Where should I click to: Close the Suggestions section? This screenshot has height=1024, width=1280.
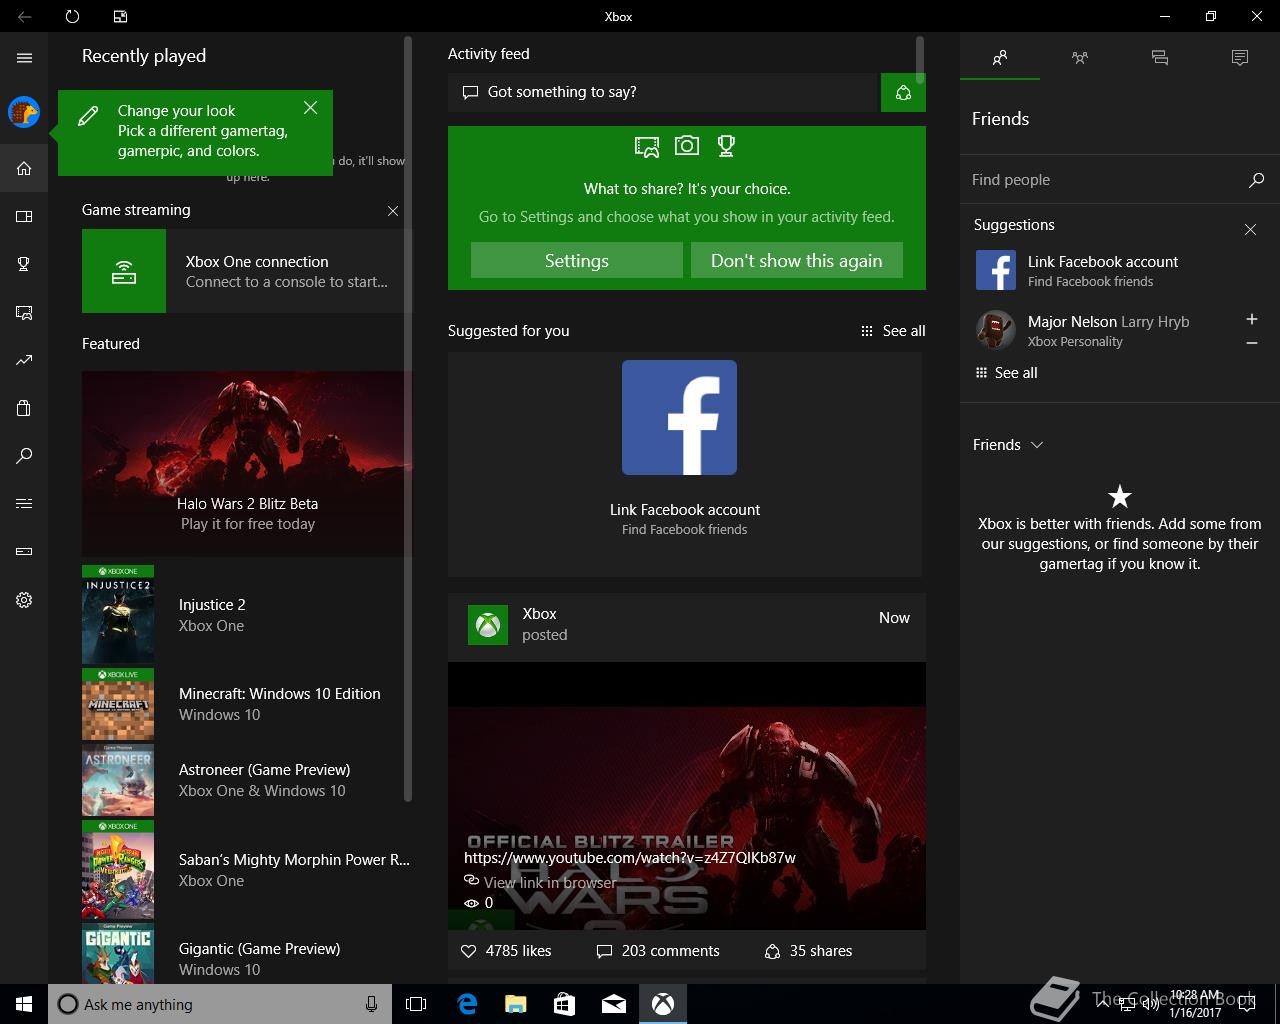coord(1250,230)
